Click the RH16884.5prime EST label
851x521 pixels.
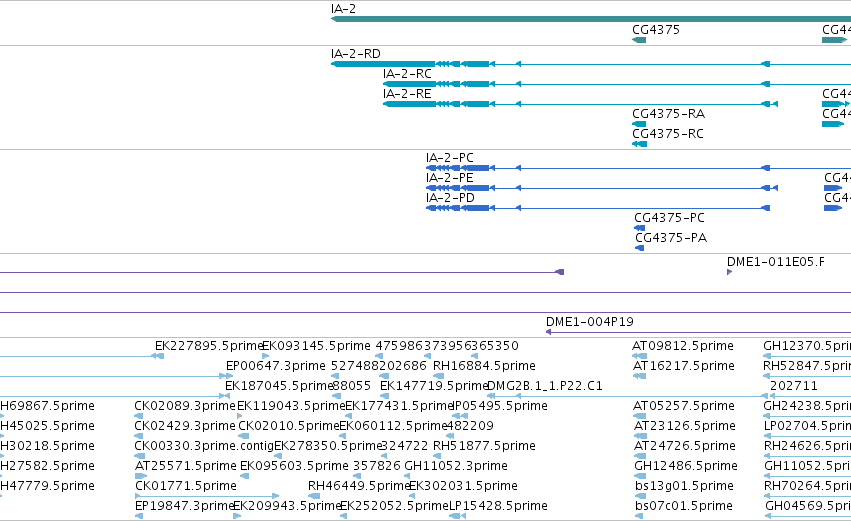pyautogui.click(x=484, y=366)
